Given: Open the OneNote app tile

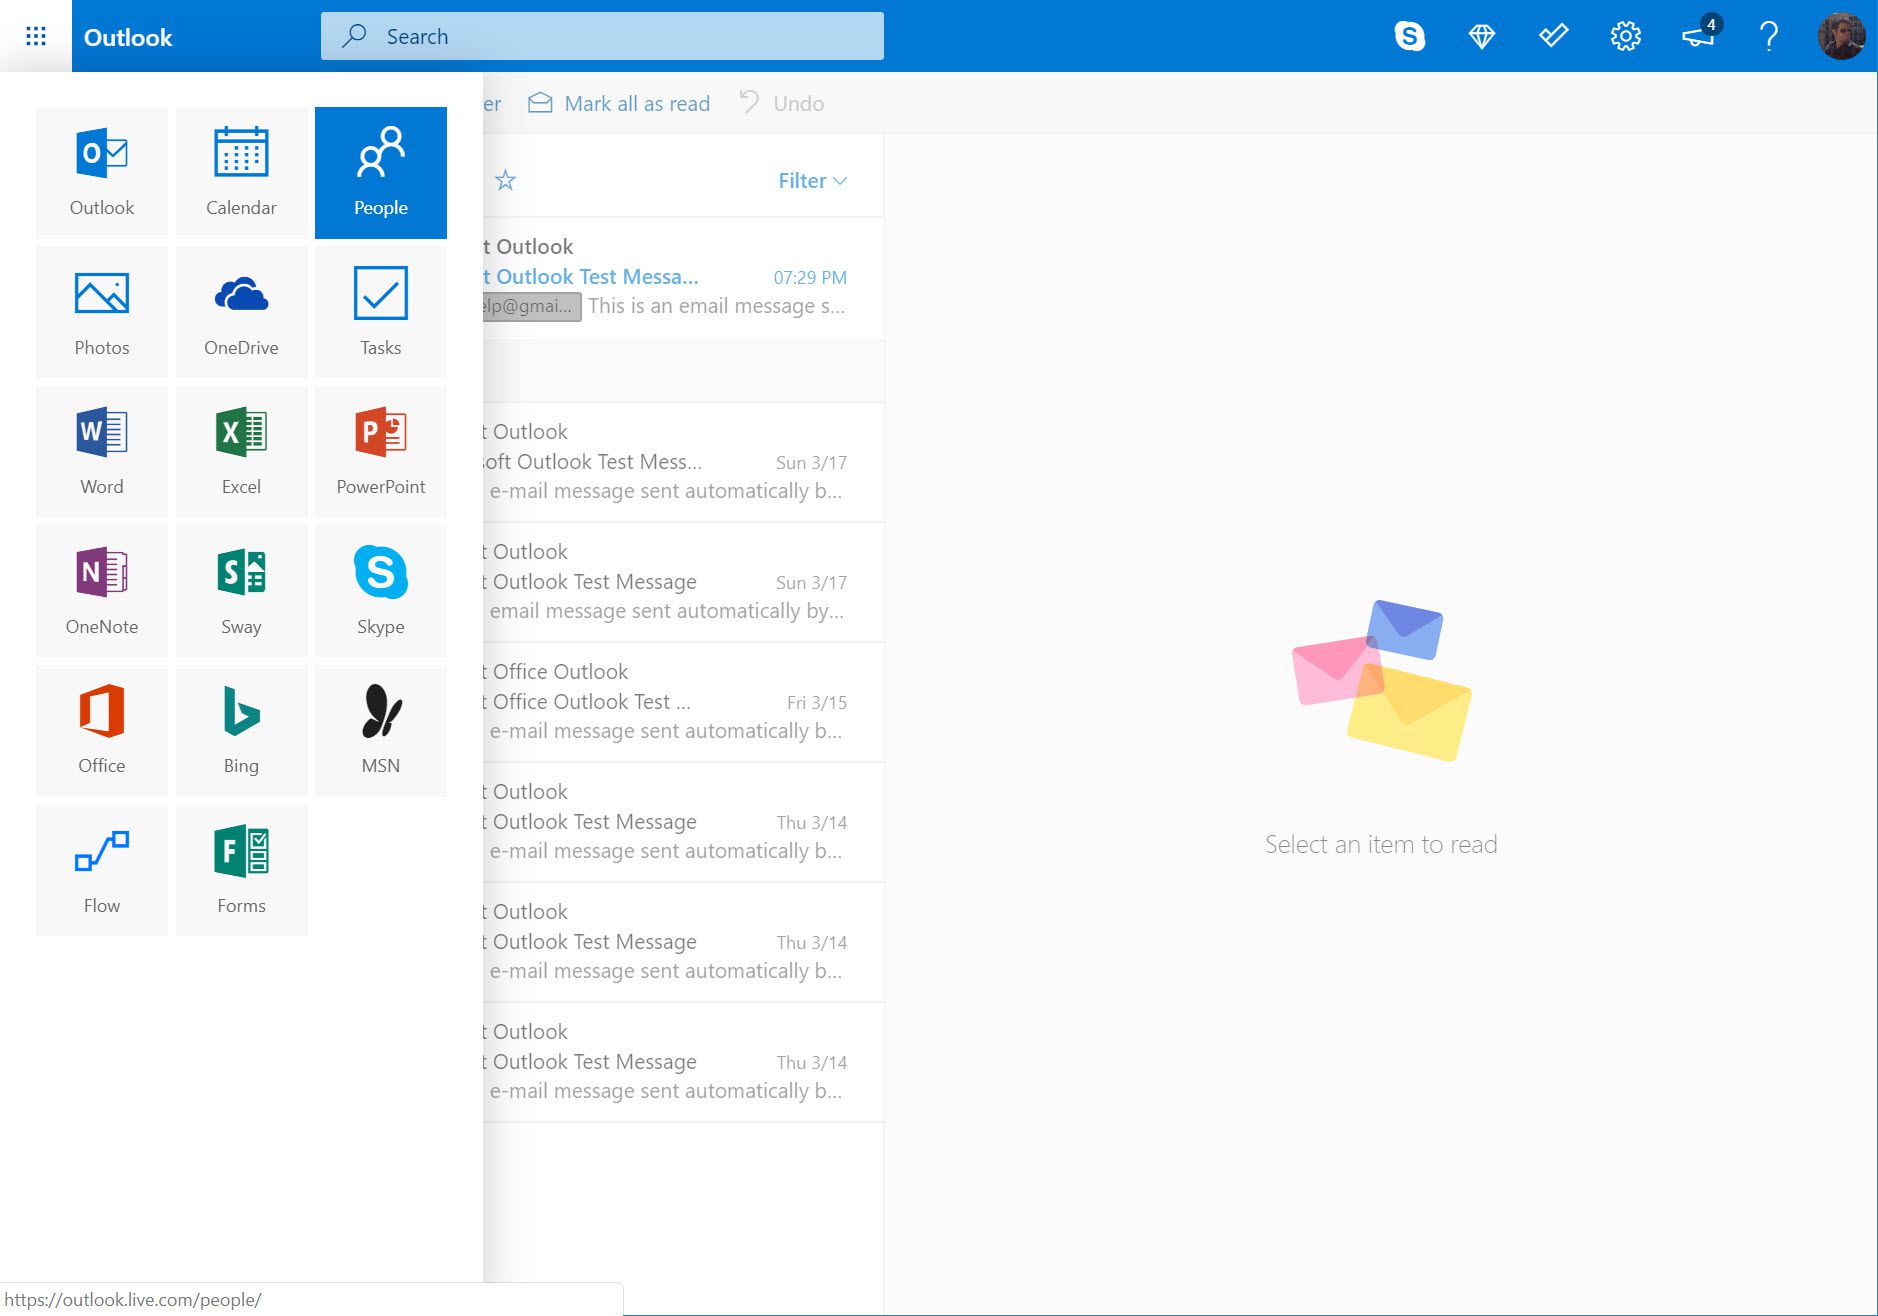Looking at the screenshot, I should (x=102, y=591).
